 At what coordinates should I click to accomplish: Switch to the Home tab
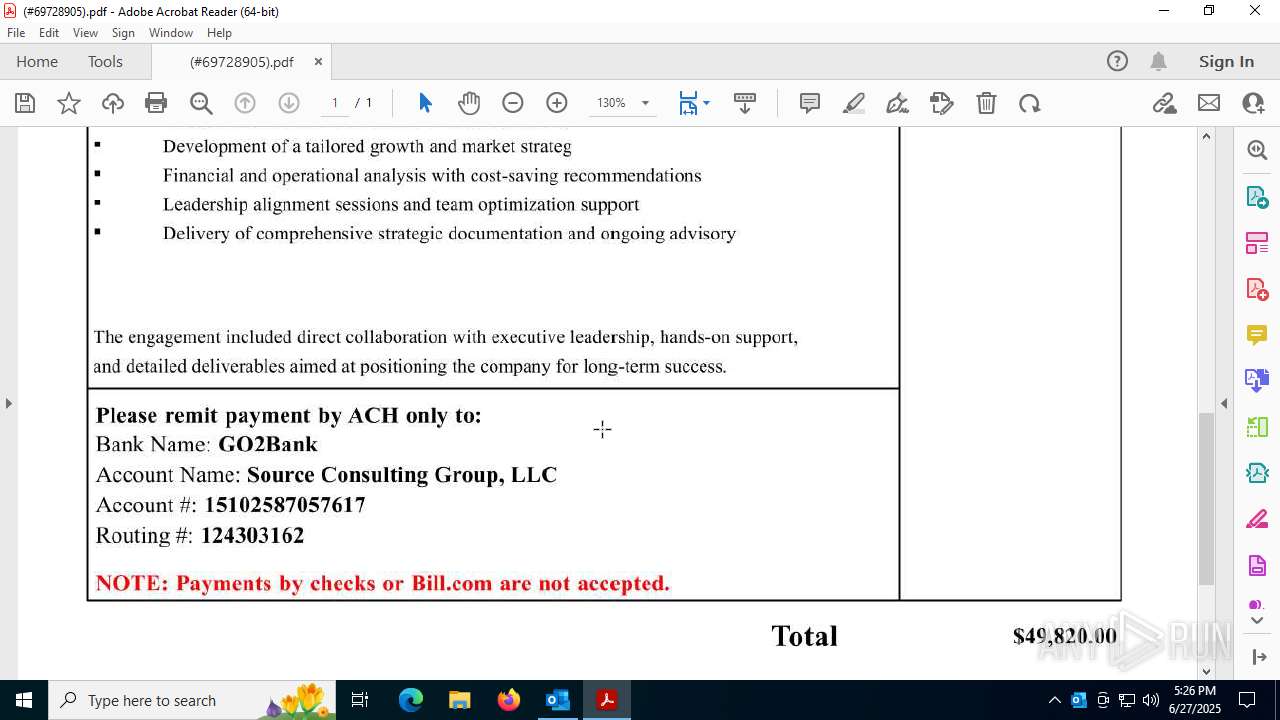pos(37,62)
